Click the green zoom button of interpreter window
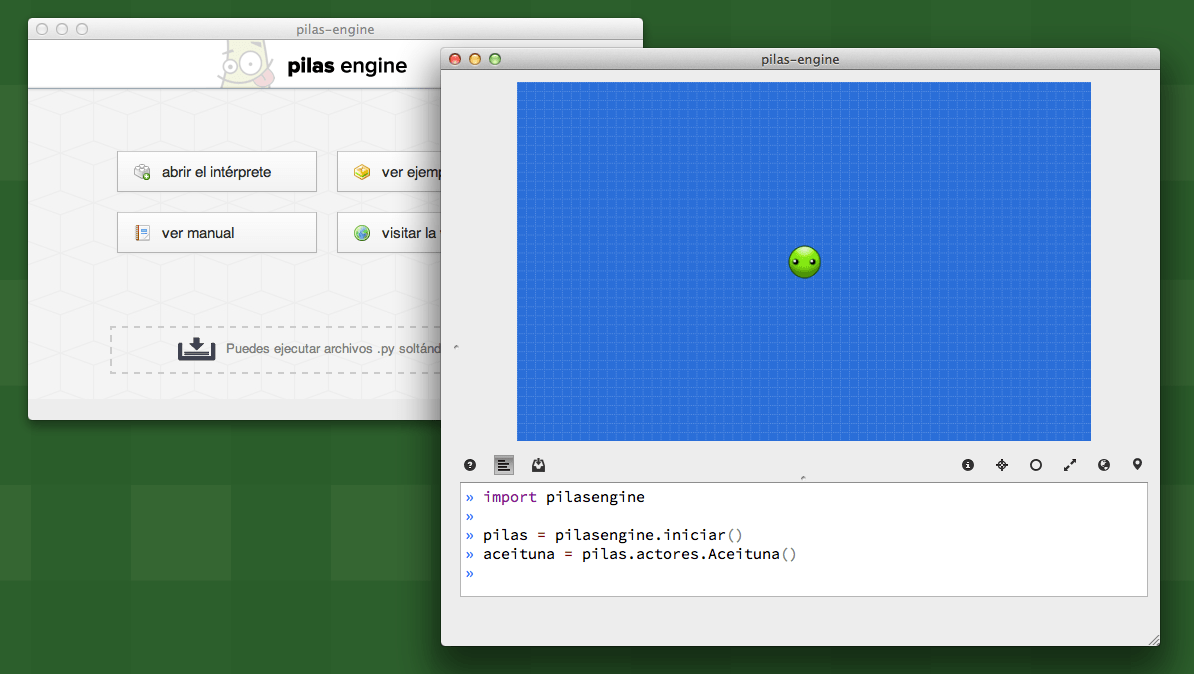This screenshot has width=1194, height=674. pyautogui.click(x=494, y=59)
